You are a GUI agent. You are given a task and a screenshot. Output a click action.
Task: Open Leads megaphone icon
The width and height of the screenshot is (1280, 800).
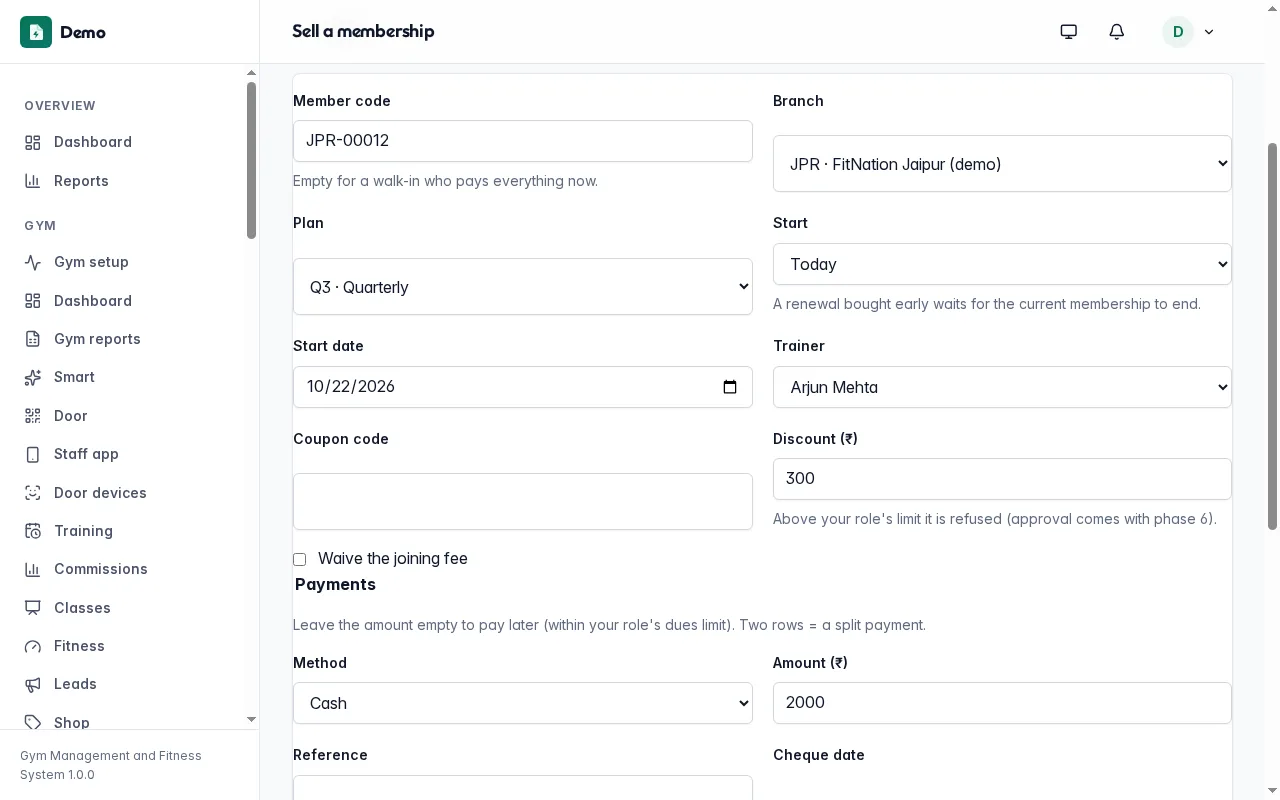(x=33, y=684)
